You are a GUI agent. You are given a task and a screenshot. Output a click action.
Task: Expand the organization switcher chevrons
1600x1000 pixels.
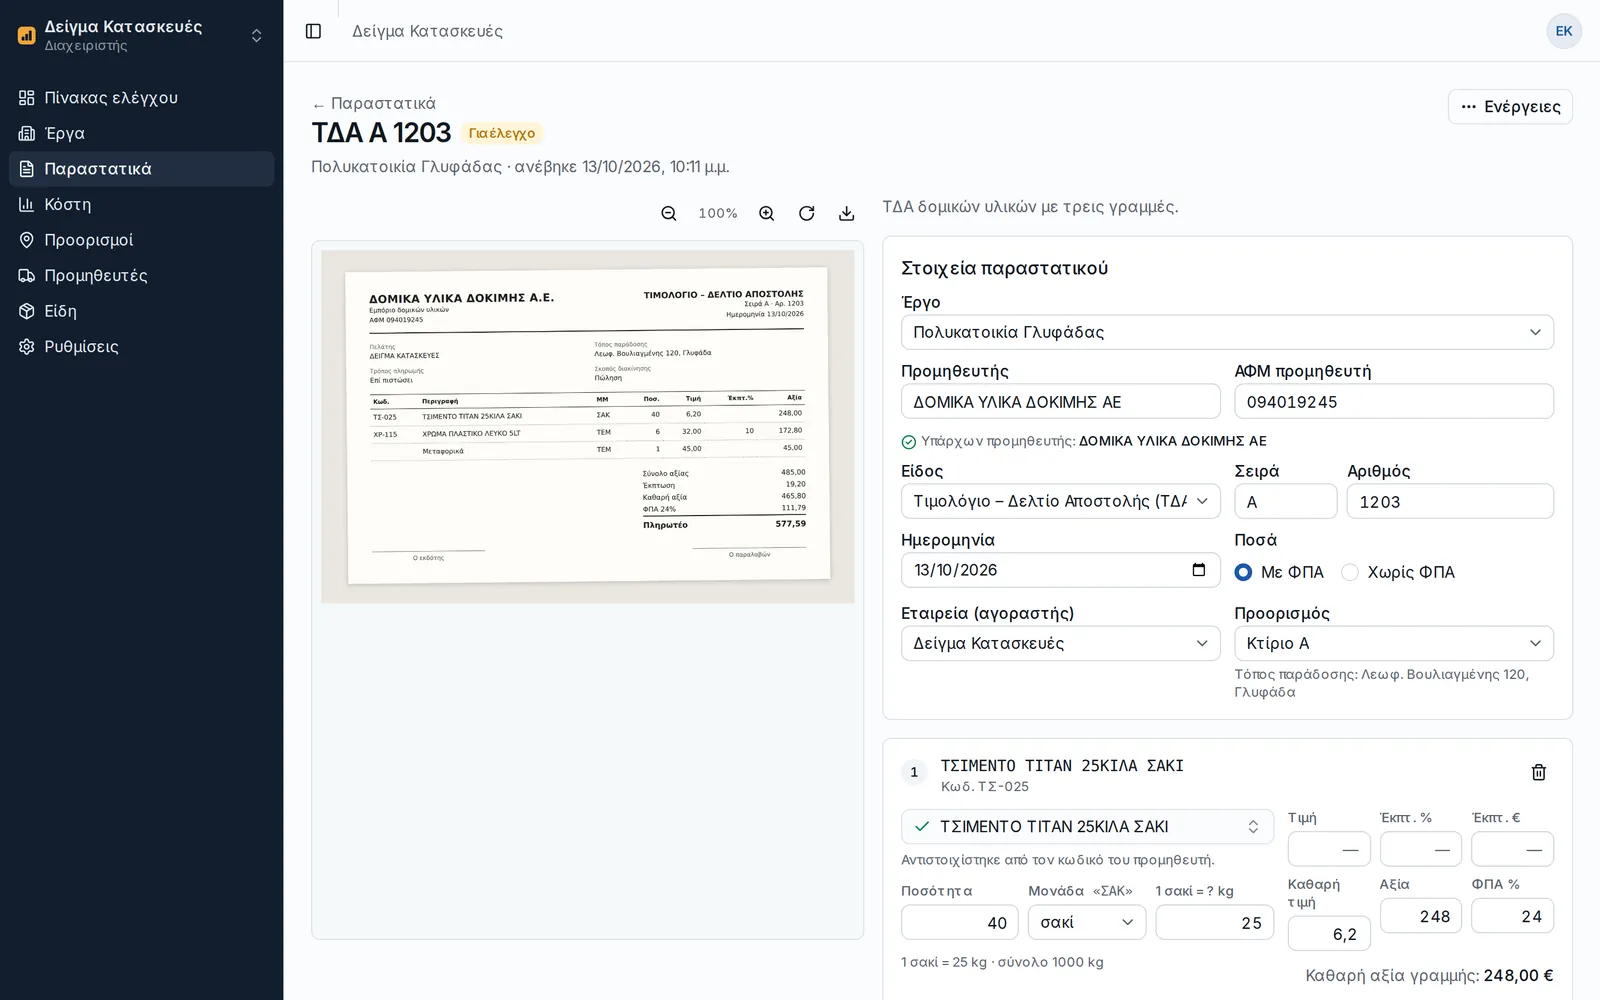(x=257, y=36)
